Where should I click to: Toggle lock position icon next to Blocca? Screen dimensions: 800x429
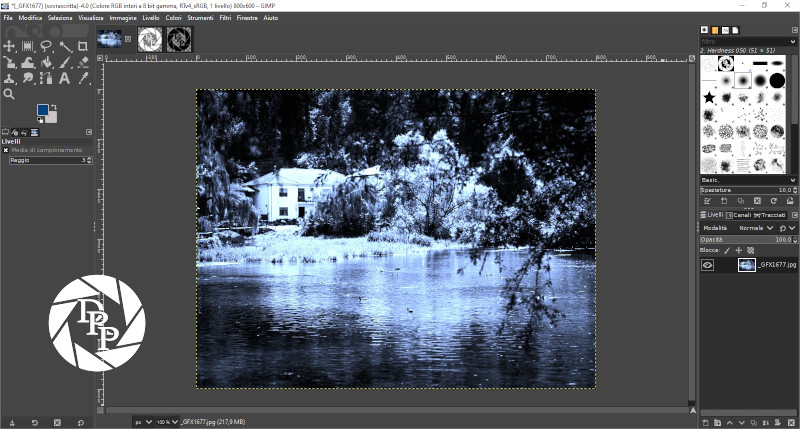pos(738,250)
